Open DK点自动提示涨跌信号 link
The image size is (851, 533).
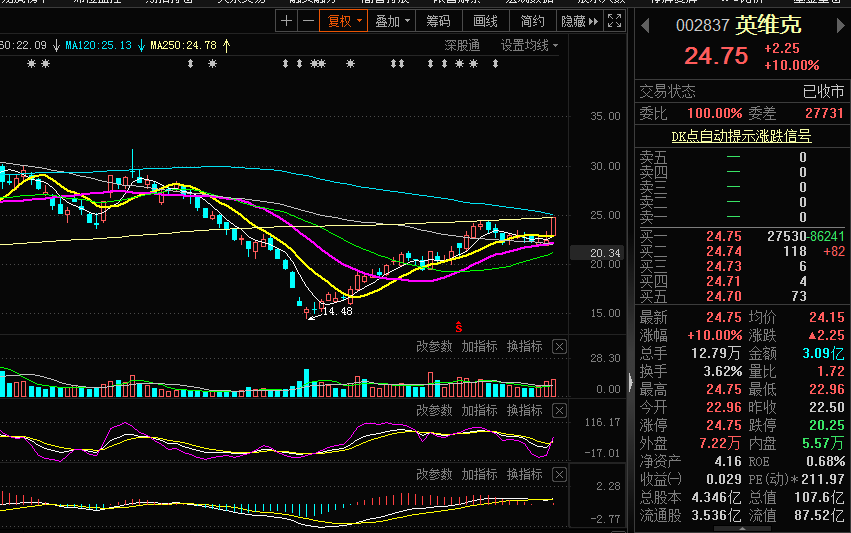pyautogui.click(x=741, y=136)
